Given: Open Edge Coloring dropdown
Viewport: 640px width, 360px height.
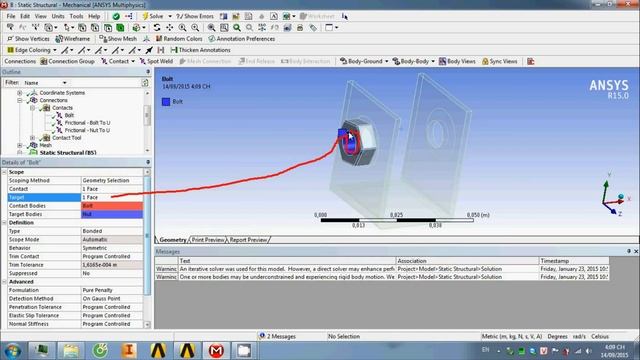Looking at the screenshot, I should (32, 50).
